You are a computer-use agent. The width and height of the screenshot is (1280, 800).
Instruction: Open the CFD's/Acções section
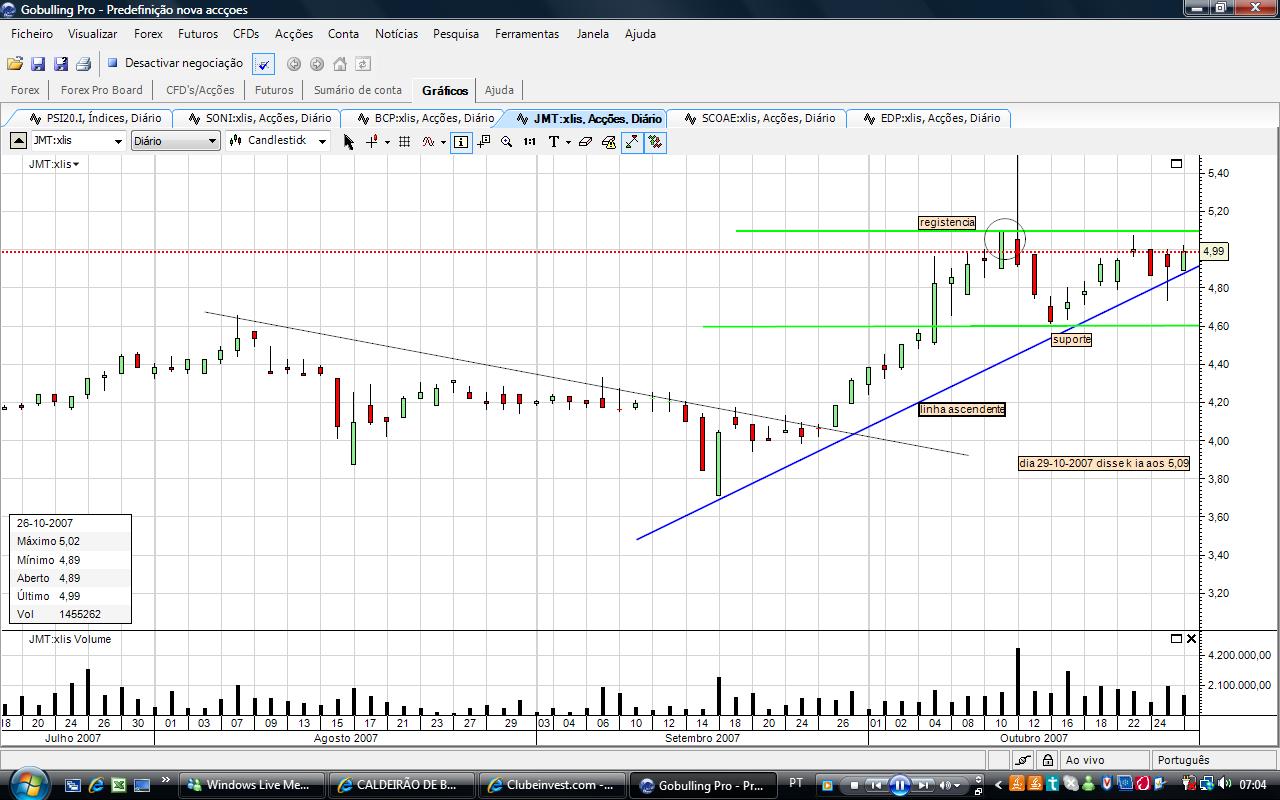point(200,90)
